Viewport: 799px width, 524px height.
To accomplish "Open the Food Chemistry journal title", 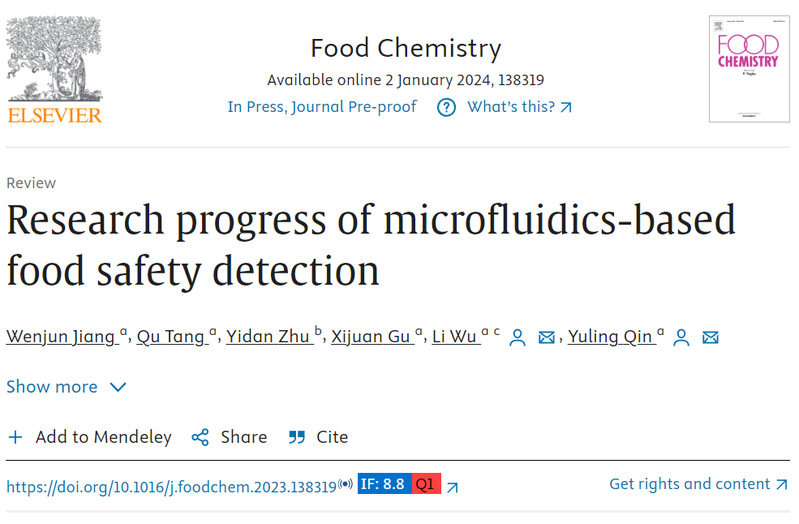I will pyautogui.click(x=405, y=48).
